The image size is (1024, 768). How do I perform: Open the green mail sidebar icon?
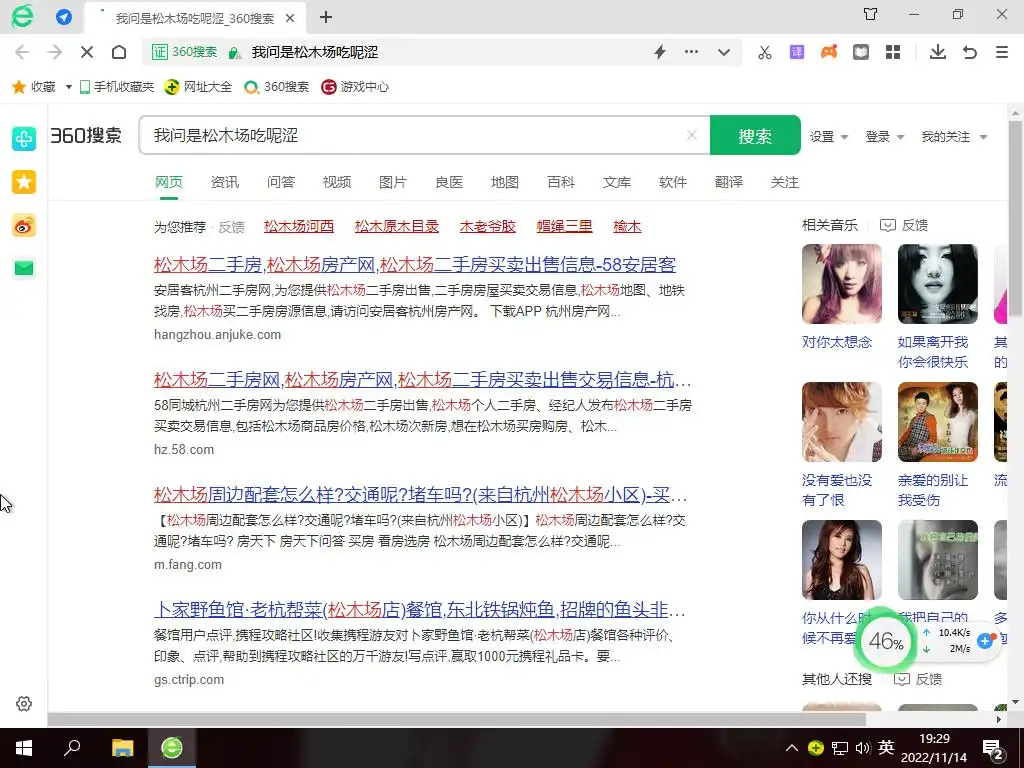tap(24, 268)
